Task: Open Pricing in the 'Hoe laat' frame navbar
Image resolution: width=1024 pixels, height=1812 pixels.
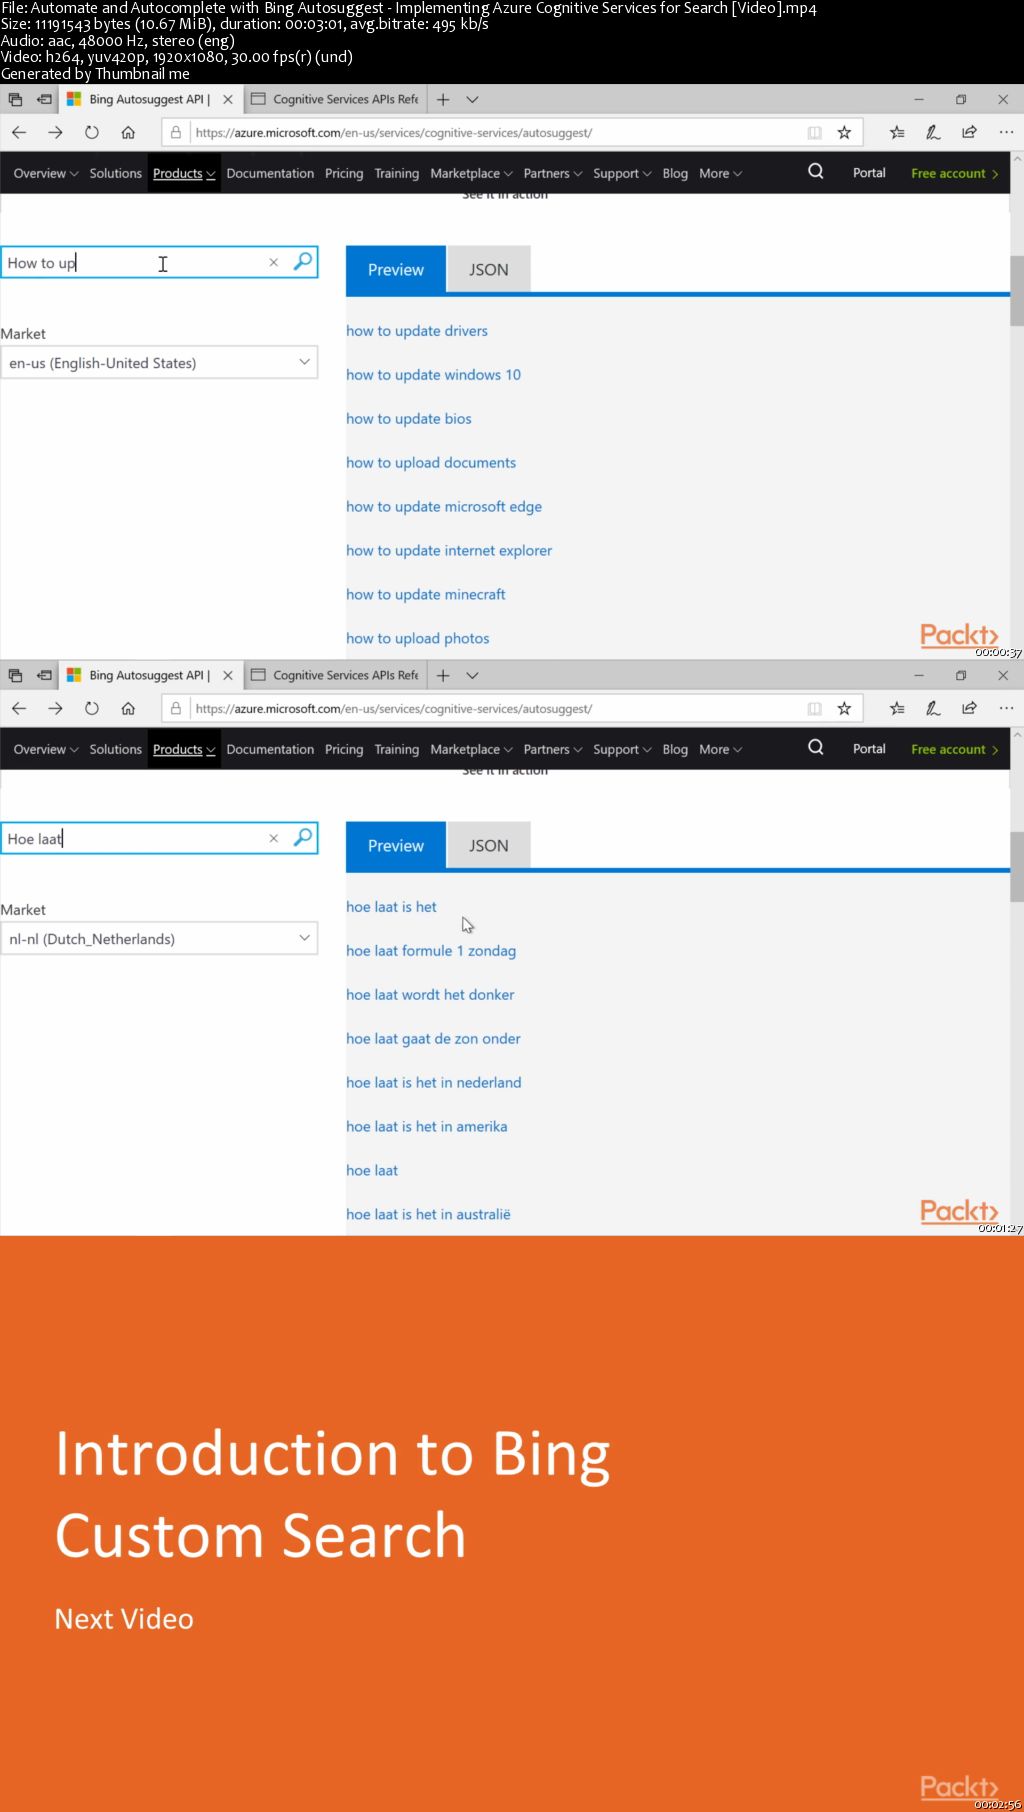Action: tap(344, 749)
